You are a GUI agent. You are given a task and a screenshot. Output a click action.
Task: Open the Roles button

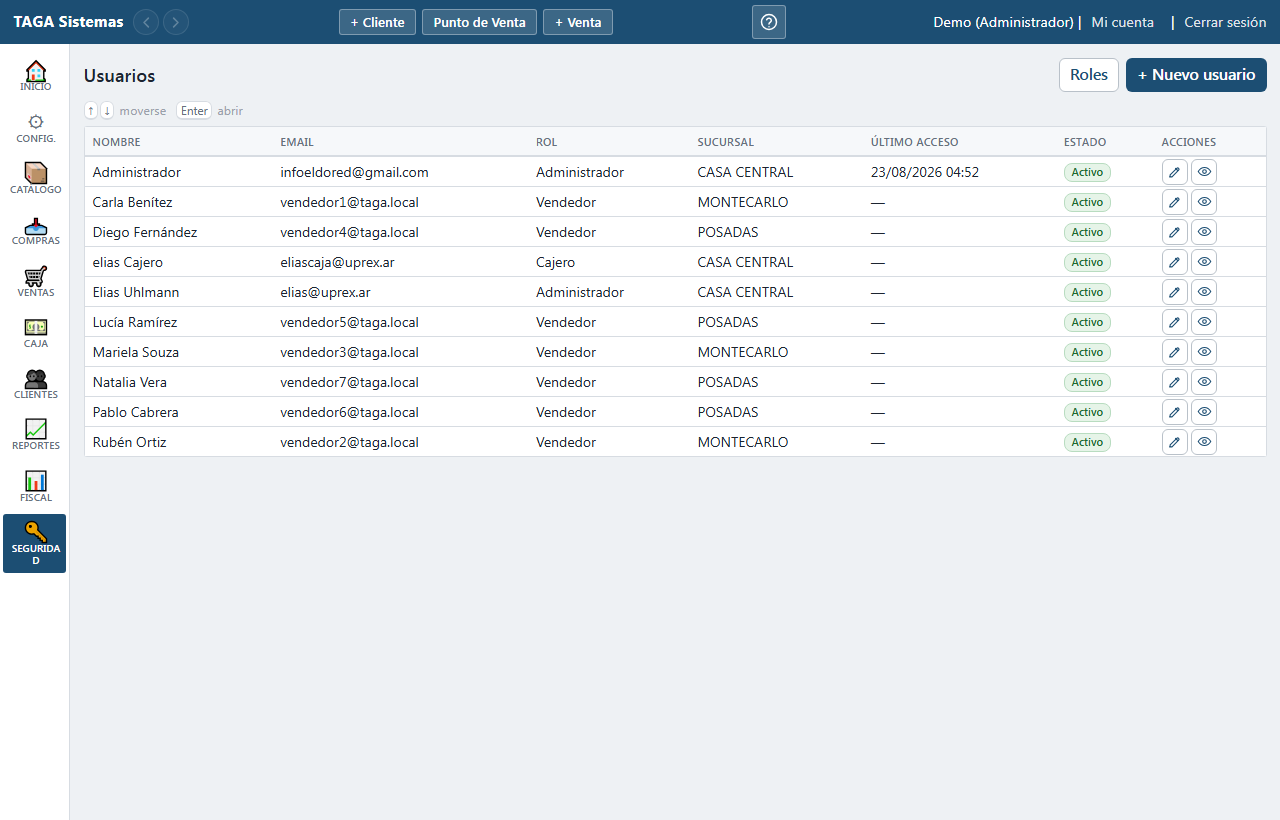[x=1089, y=75]
